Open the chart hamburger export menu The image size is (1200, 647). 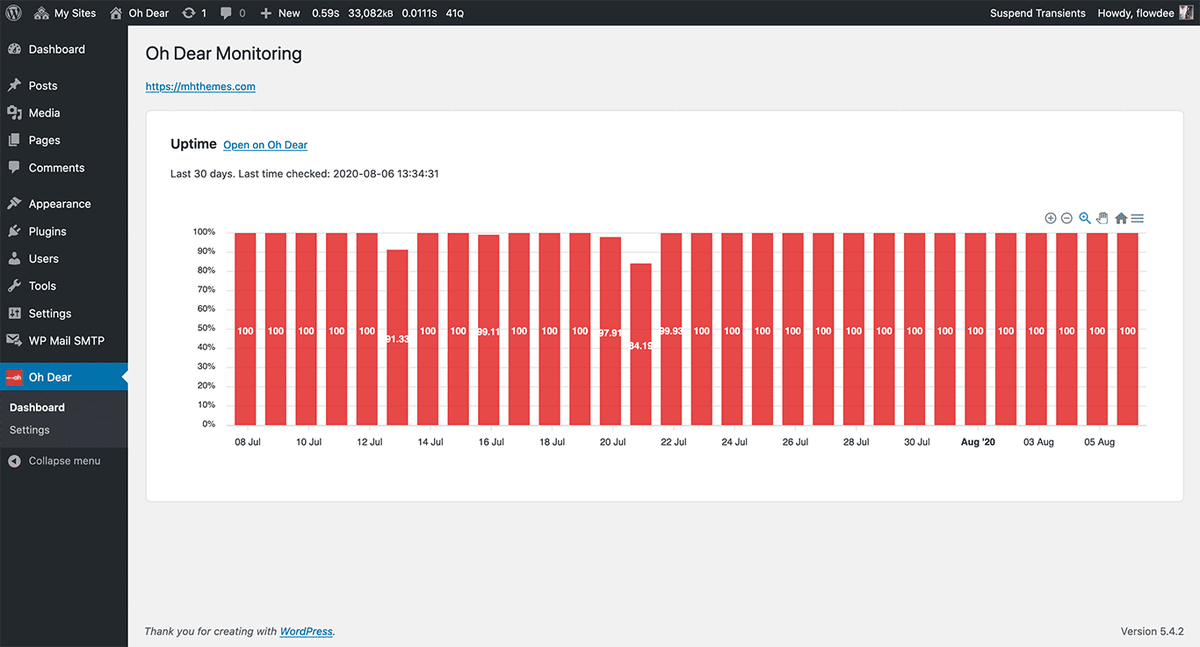point(1138,218)
